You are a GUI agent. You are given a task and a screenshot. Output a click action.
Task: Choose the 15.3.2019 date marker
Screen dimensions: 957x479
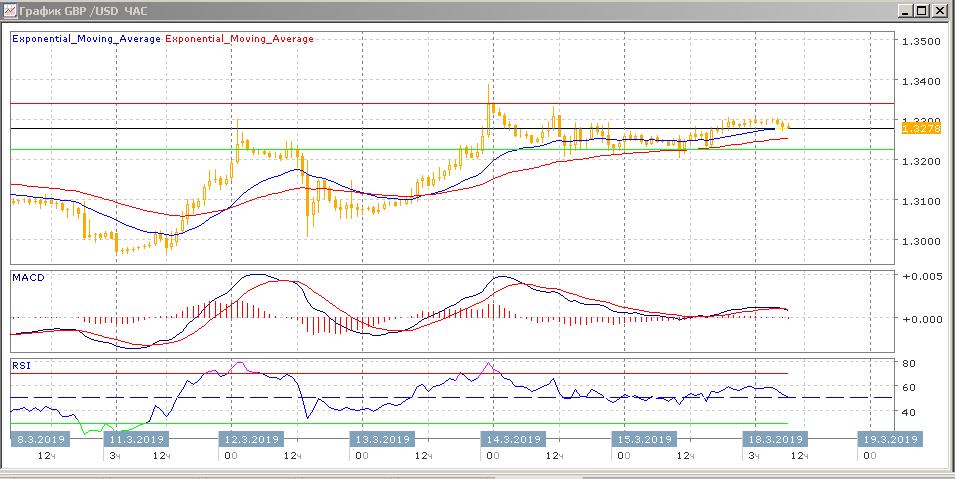[641, 439]
